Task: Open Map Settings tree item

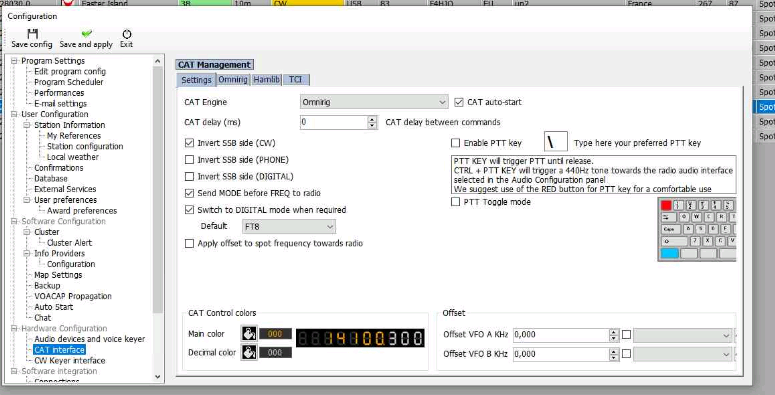Action: click(x=58, y=275)
